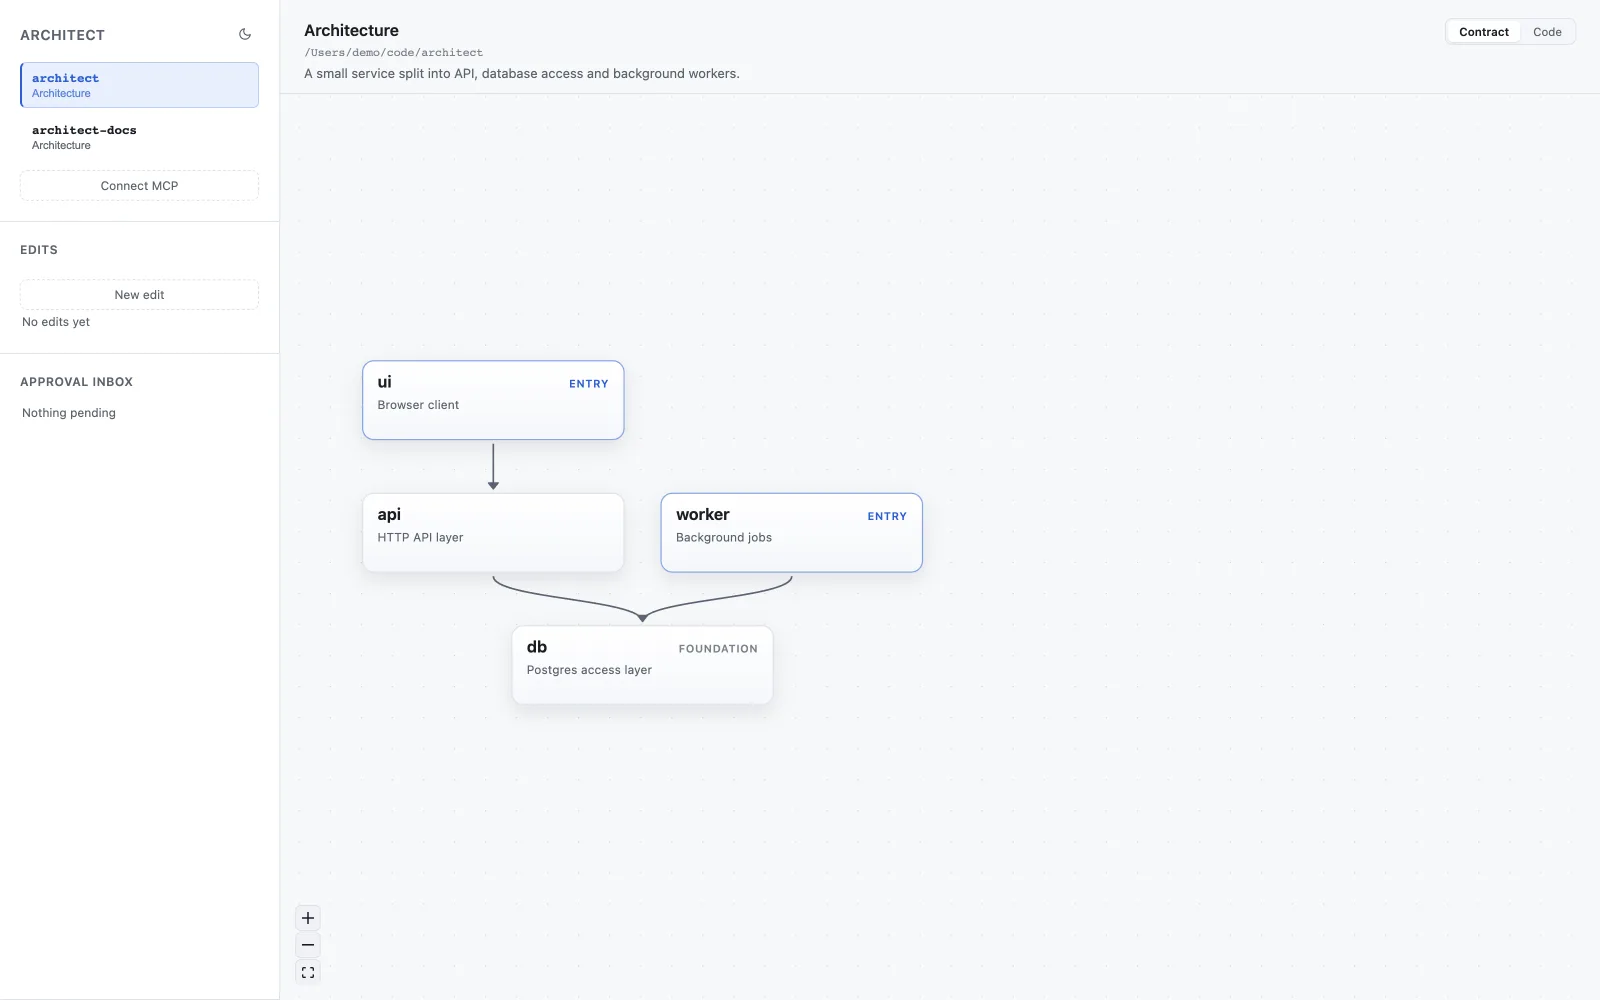Switch to the Contract tab

point(1483,32)
